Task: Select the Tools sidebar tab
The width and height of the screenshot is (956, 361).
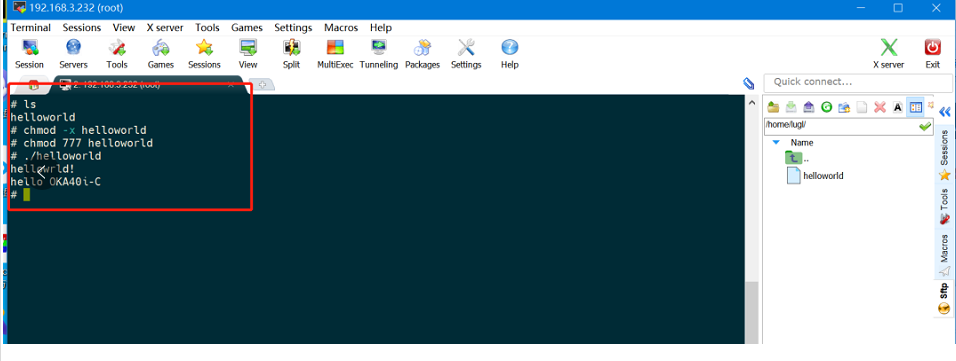Action: [944, 207]
